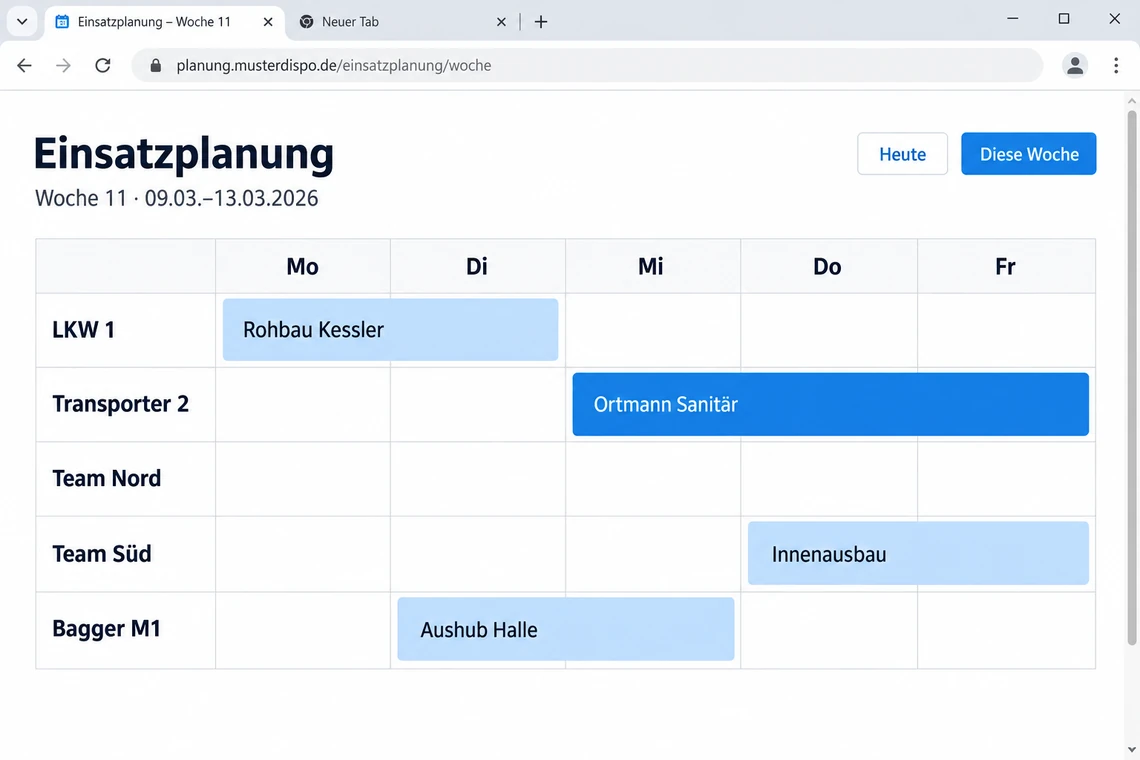The width and height of the screenshot is (1140, 760).
Task: Close the Neuer Tab tab
Action: 501,22
